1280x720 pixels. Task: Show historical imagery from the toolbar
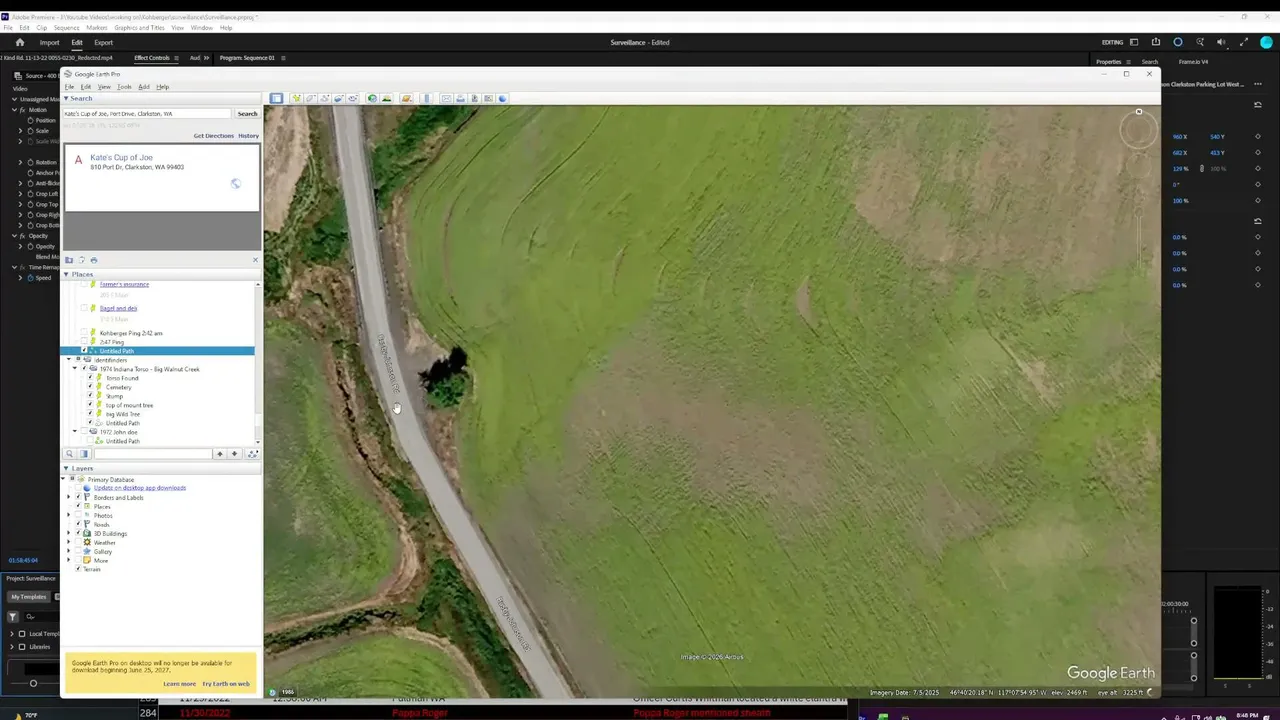click(372, 98)
